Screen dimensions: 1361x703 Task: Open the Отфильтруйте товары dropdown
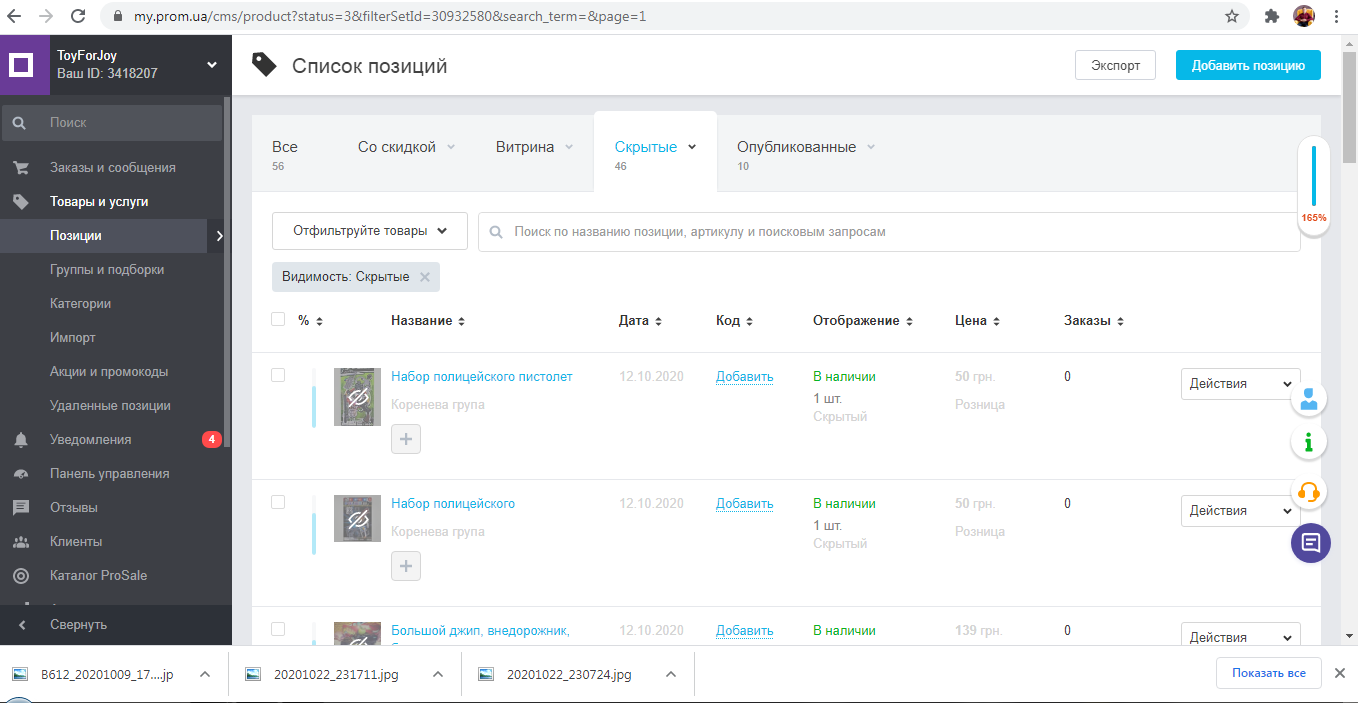point(370,231)
